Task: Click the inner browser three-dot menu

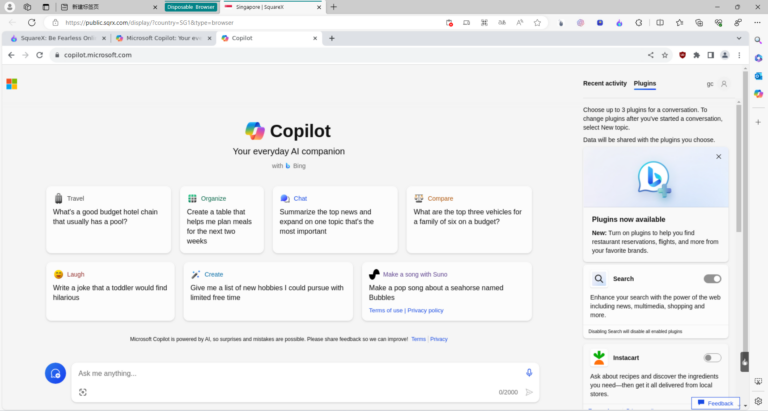Action: (740, 55)
